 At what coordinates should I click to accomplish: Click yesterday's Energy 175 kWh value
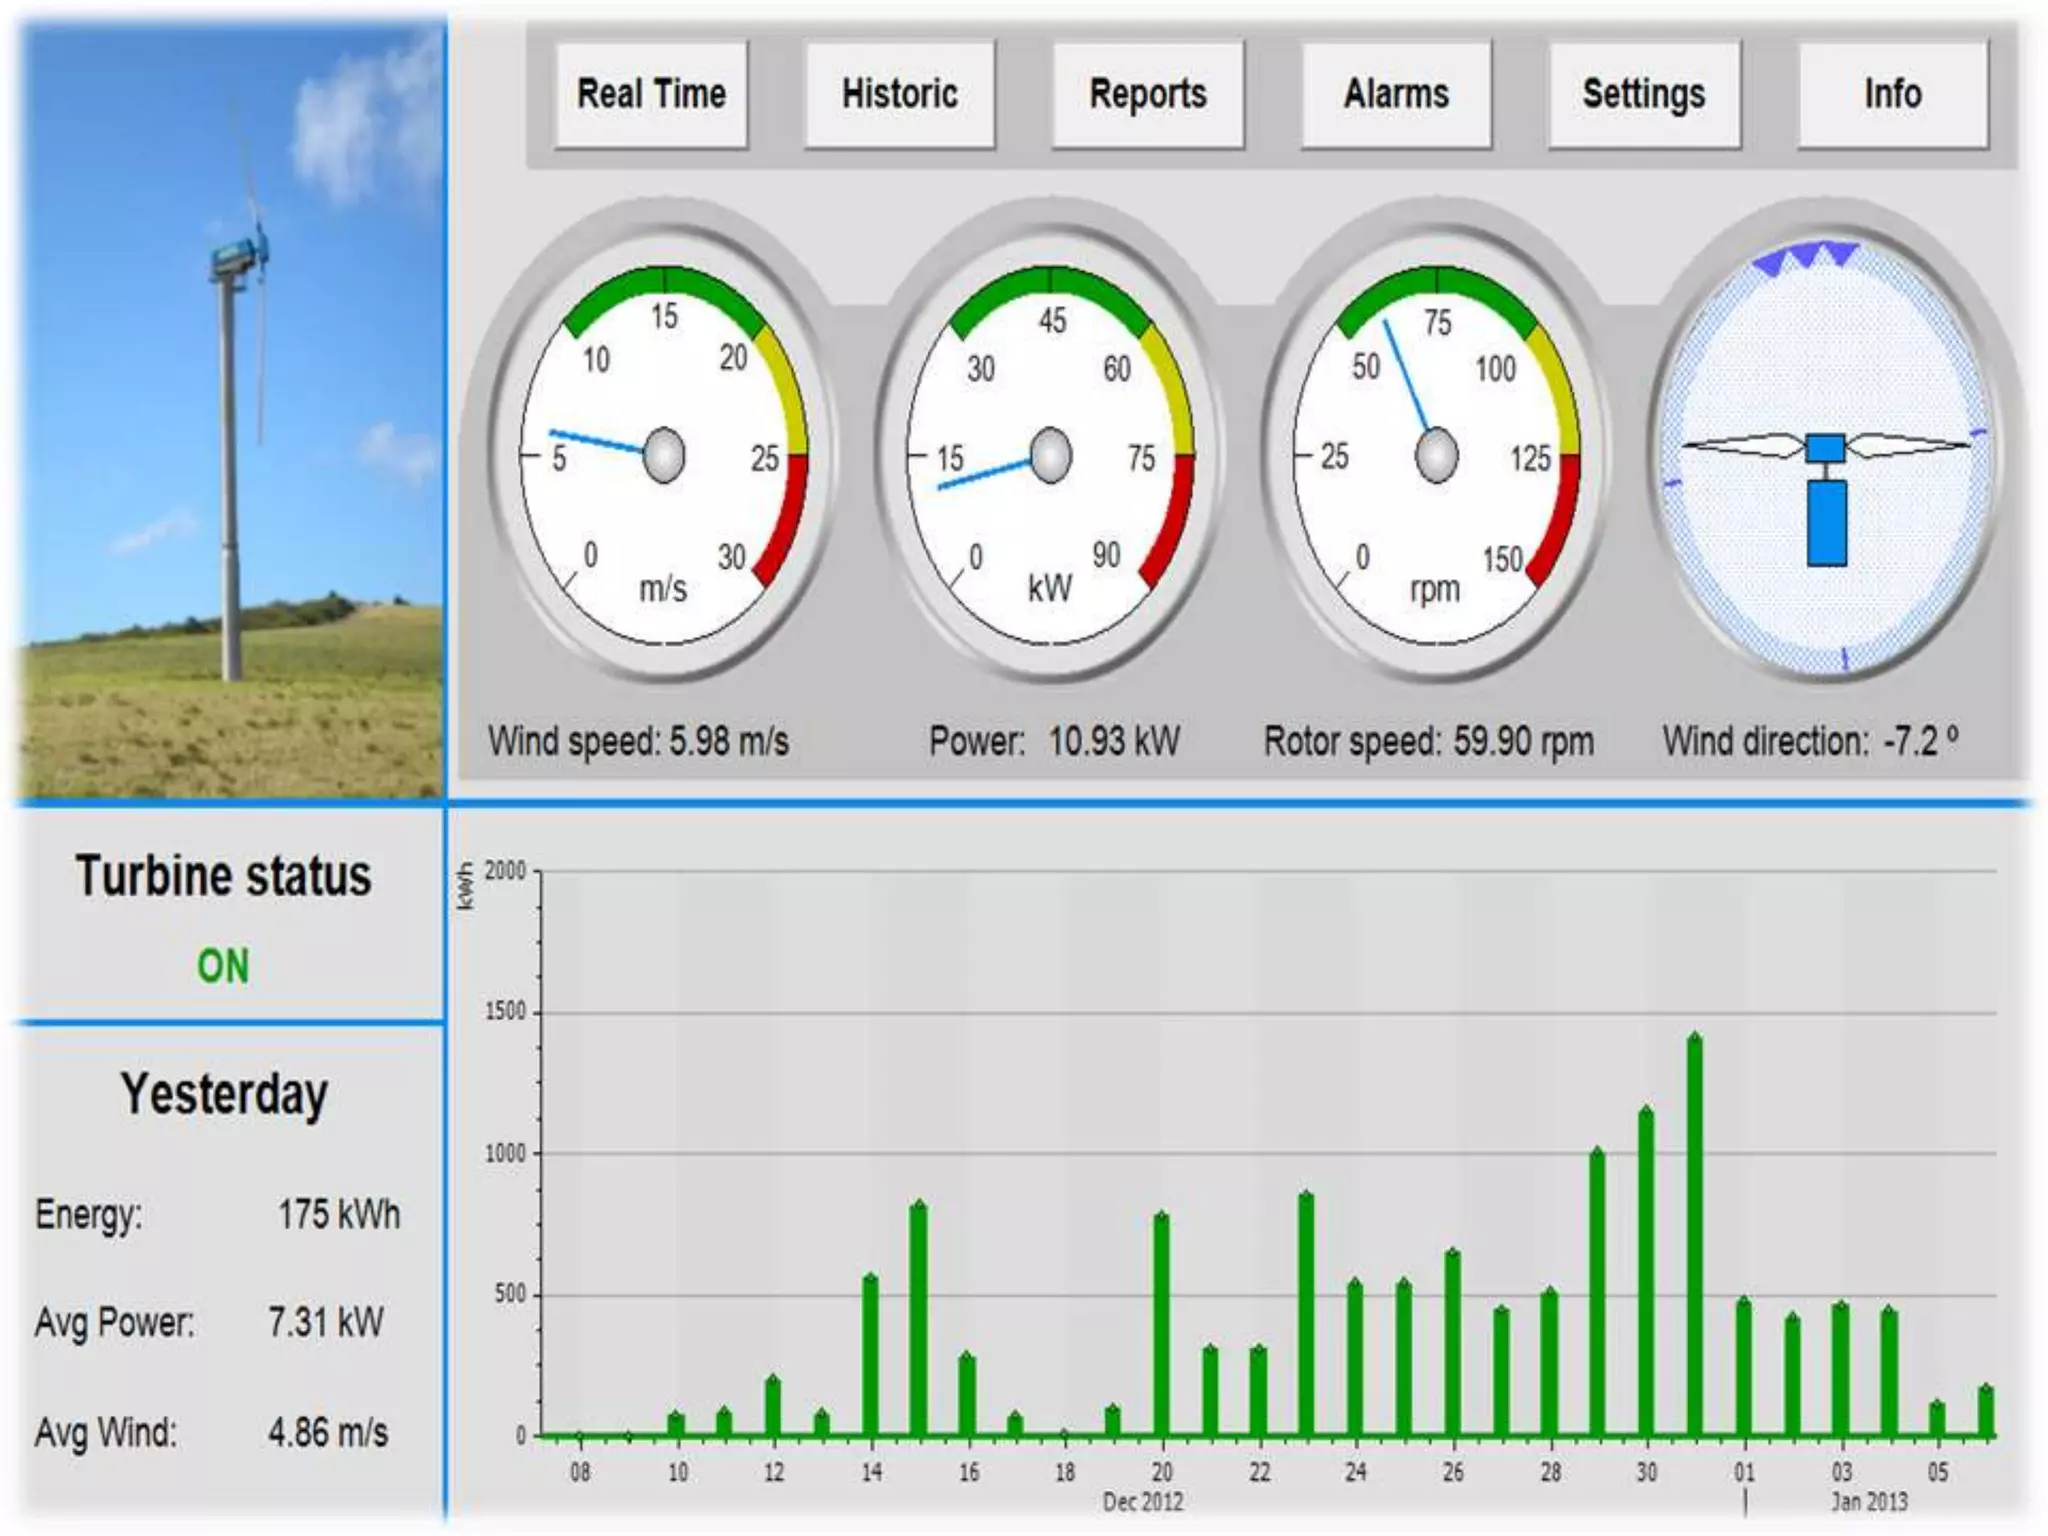click(338, 1215)
